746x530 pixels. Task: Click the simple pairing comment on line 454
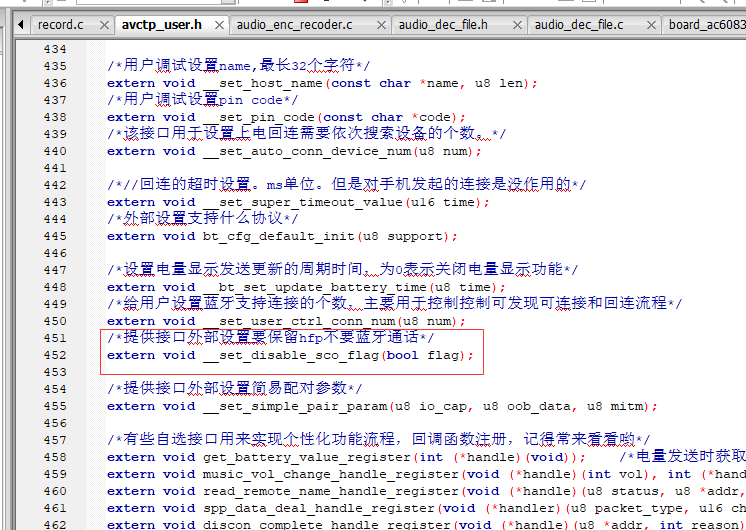click(235, 388)
